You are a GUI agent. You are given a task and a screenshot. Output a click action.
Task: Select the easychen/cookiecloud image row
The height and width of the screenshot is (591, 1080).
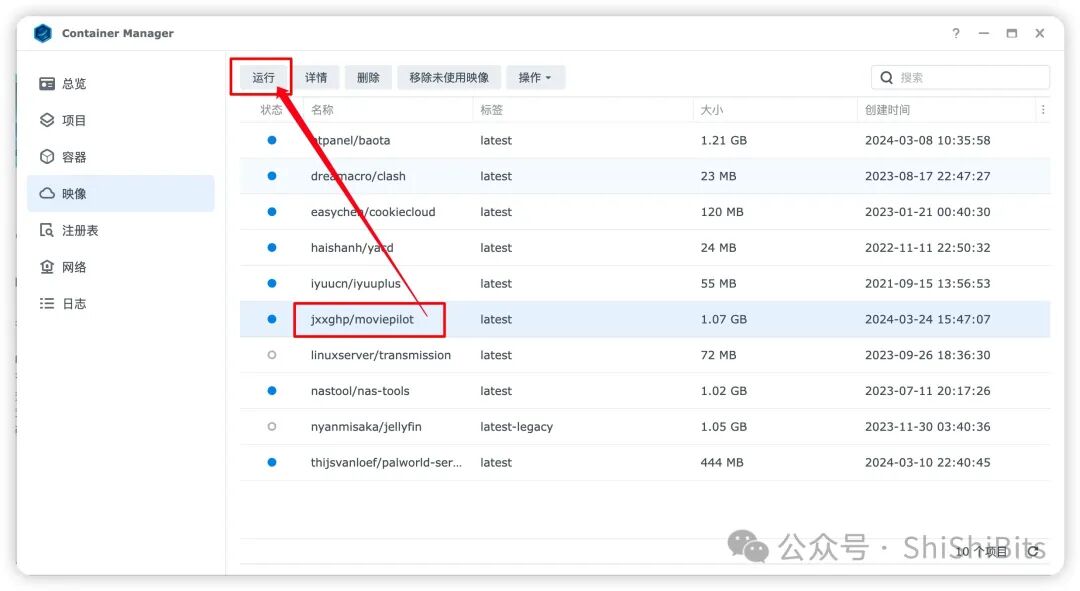click(x=645, y=211)
